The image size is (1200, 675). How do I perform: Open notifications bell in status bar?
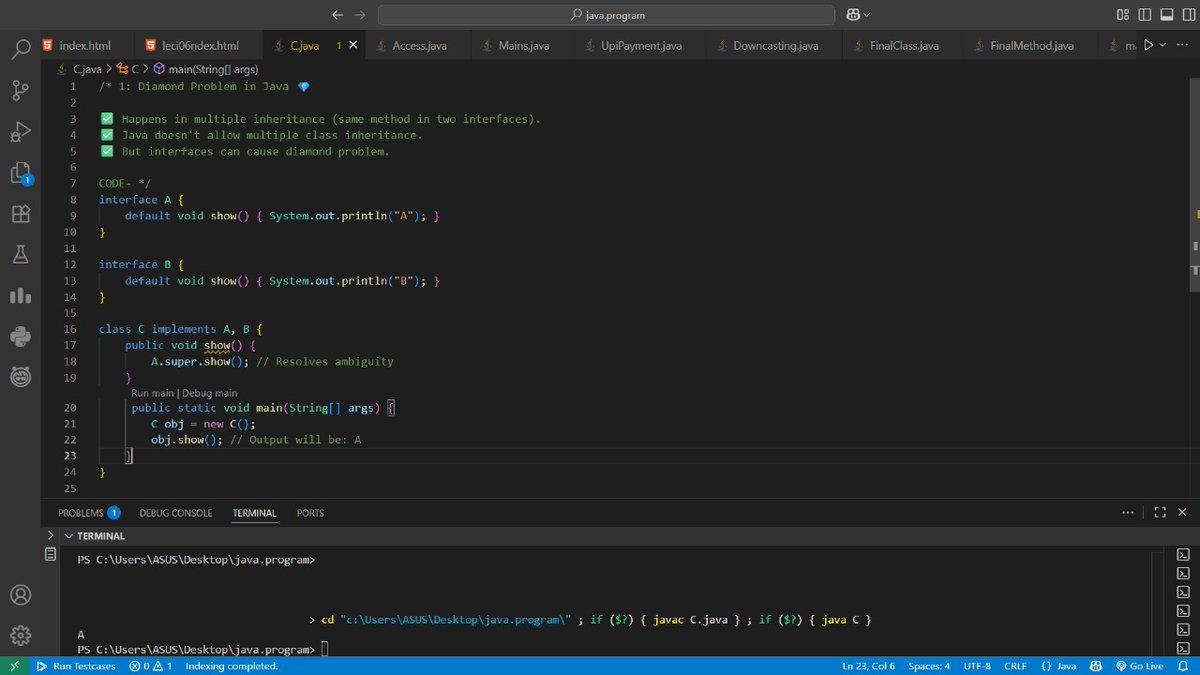(x=1181, y=666)
